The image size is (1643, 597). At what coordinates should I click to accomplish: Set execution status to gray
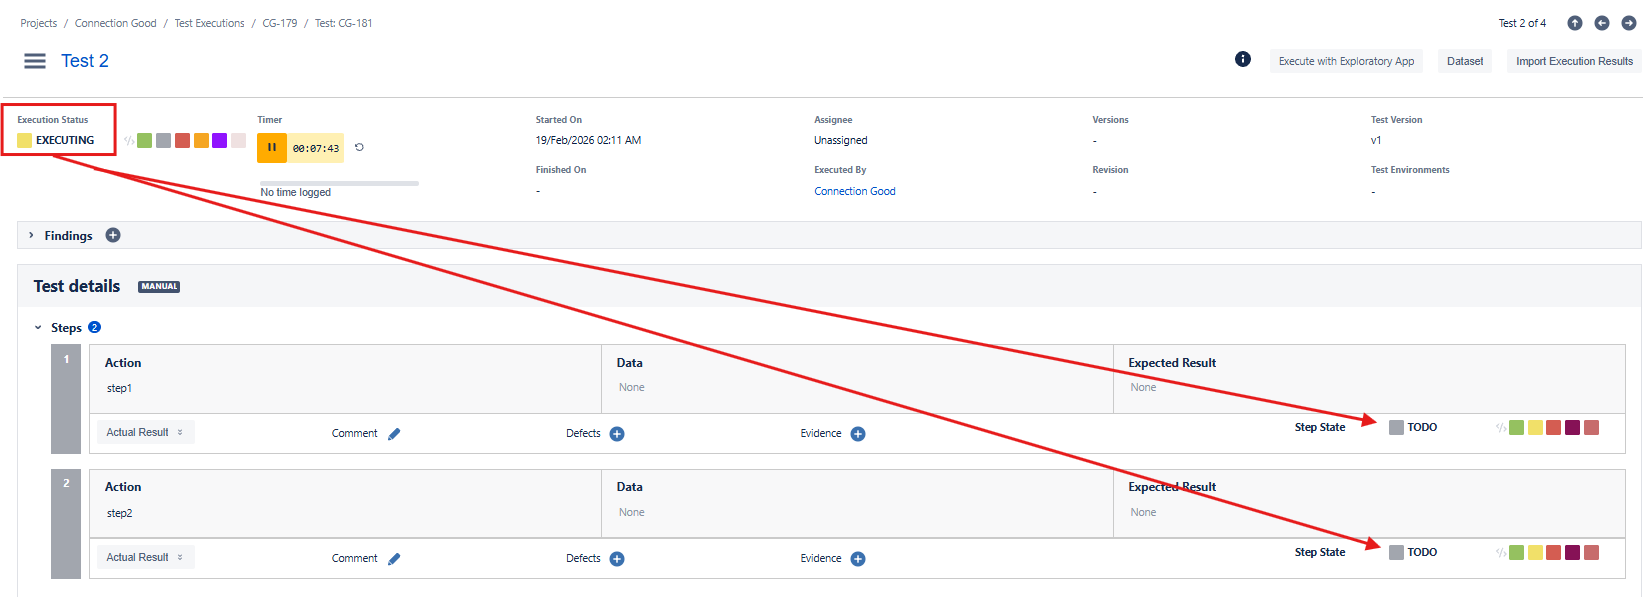click(164, 140)
